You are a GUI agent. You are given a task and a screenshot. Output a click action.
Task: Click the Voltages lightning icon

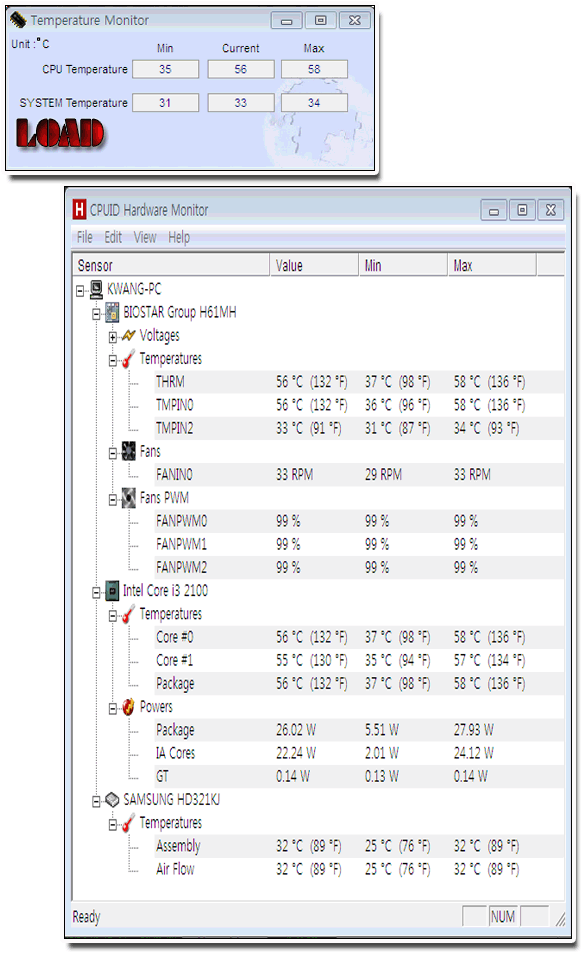pyautogui.click(x=128, y=336)
